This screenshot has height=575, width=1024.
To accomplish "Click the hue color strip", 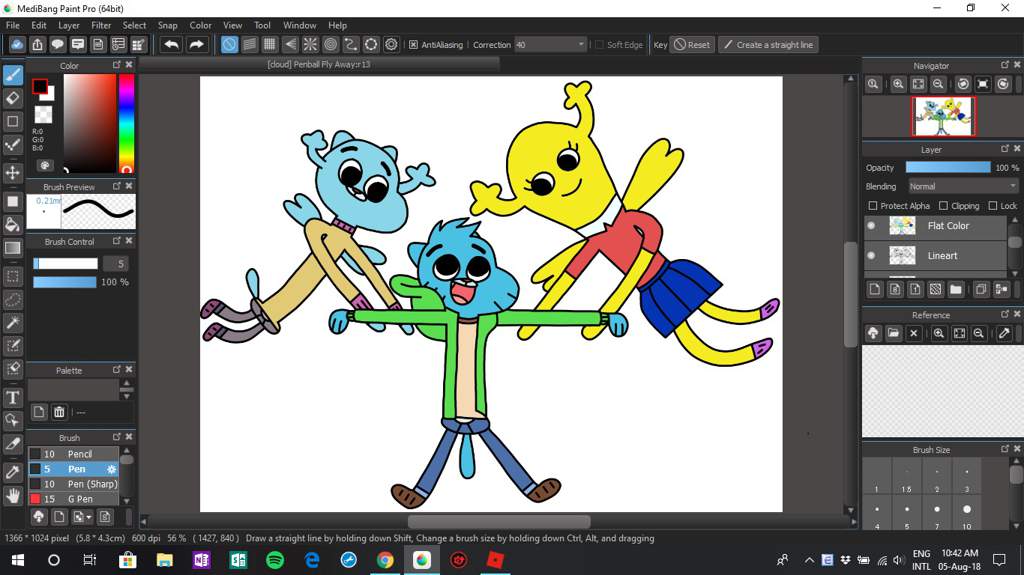I will [x=126, y=123].
